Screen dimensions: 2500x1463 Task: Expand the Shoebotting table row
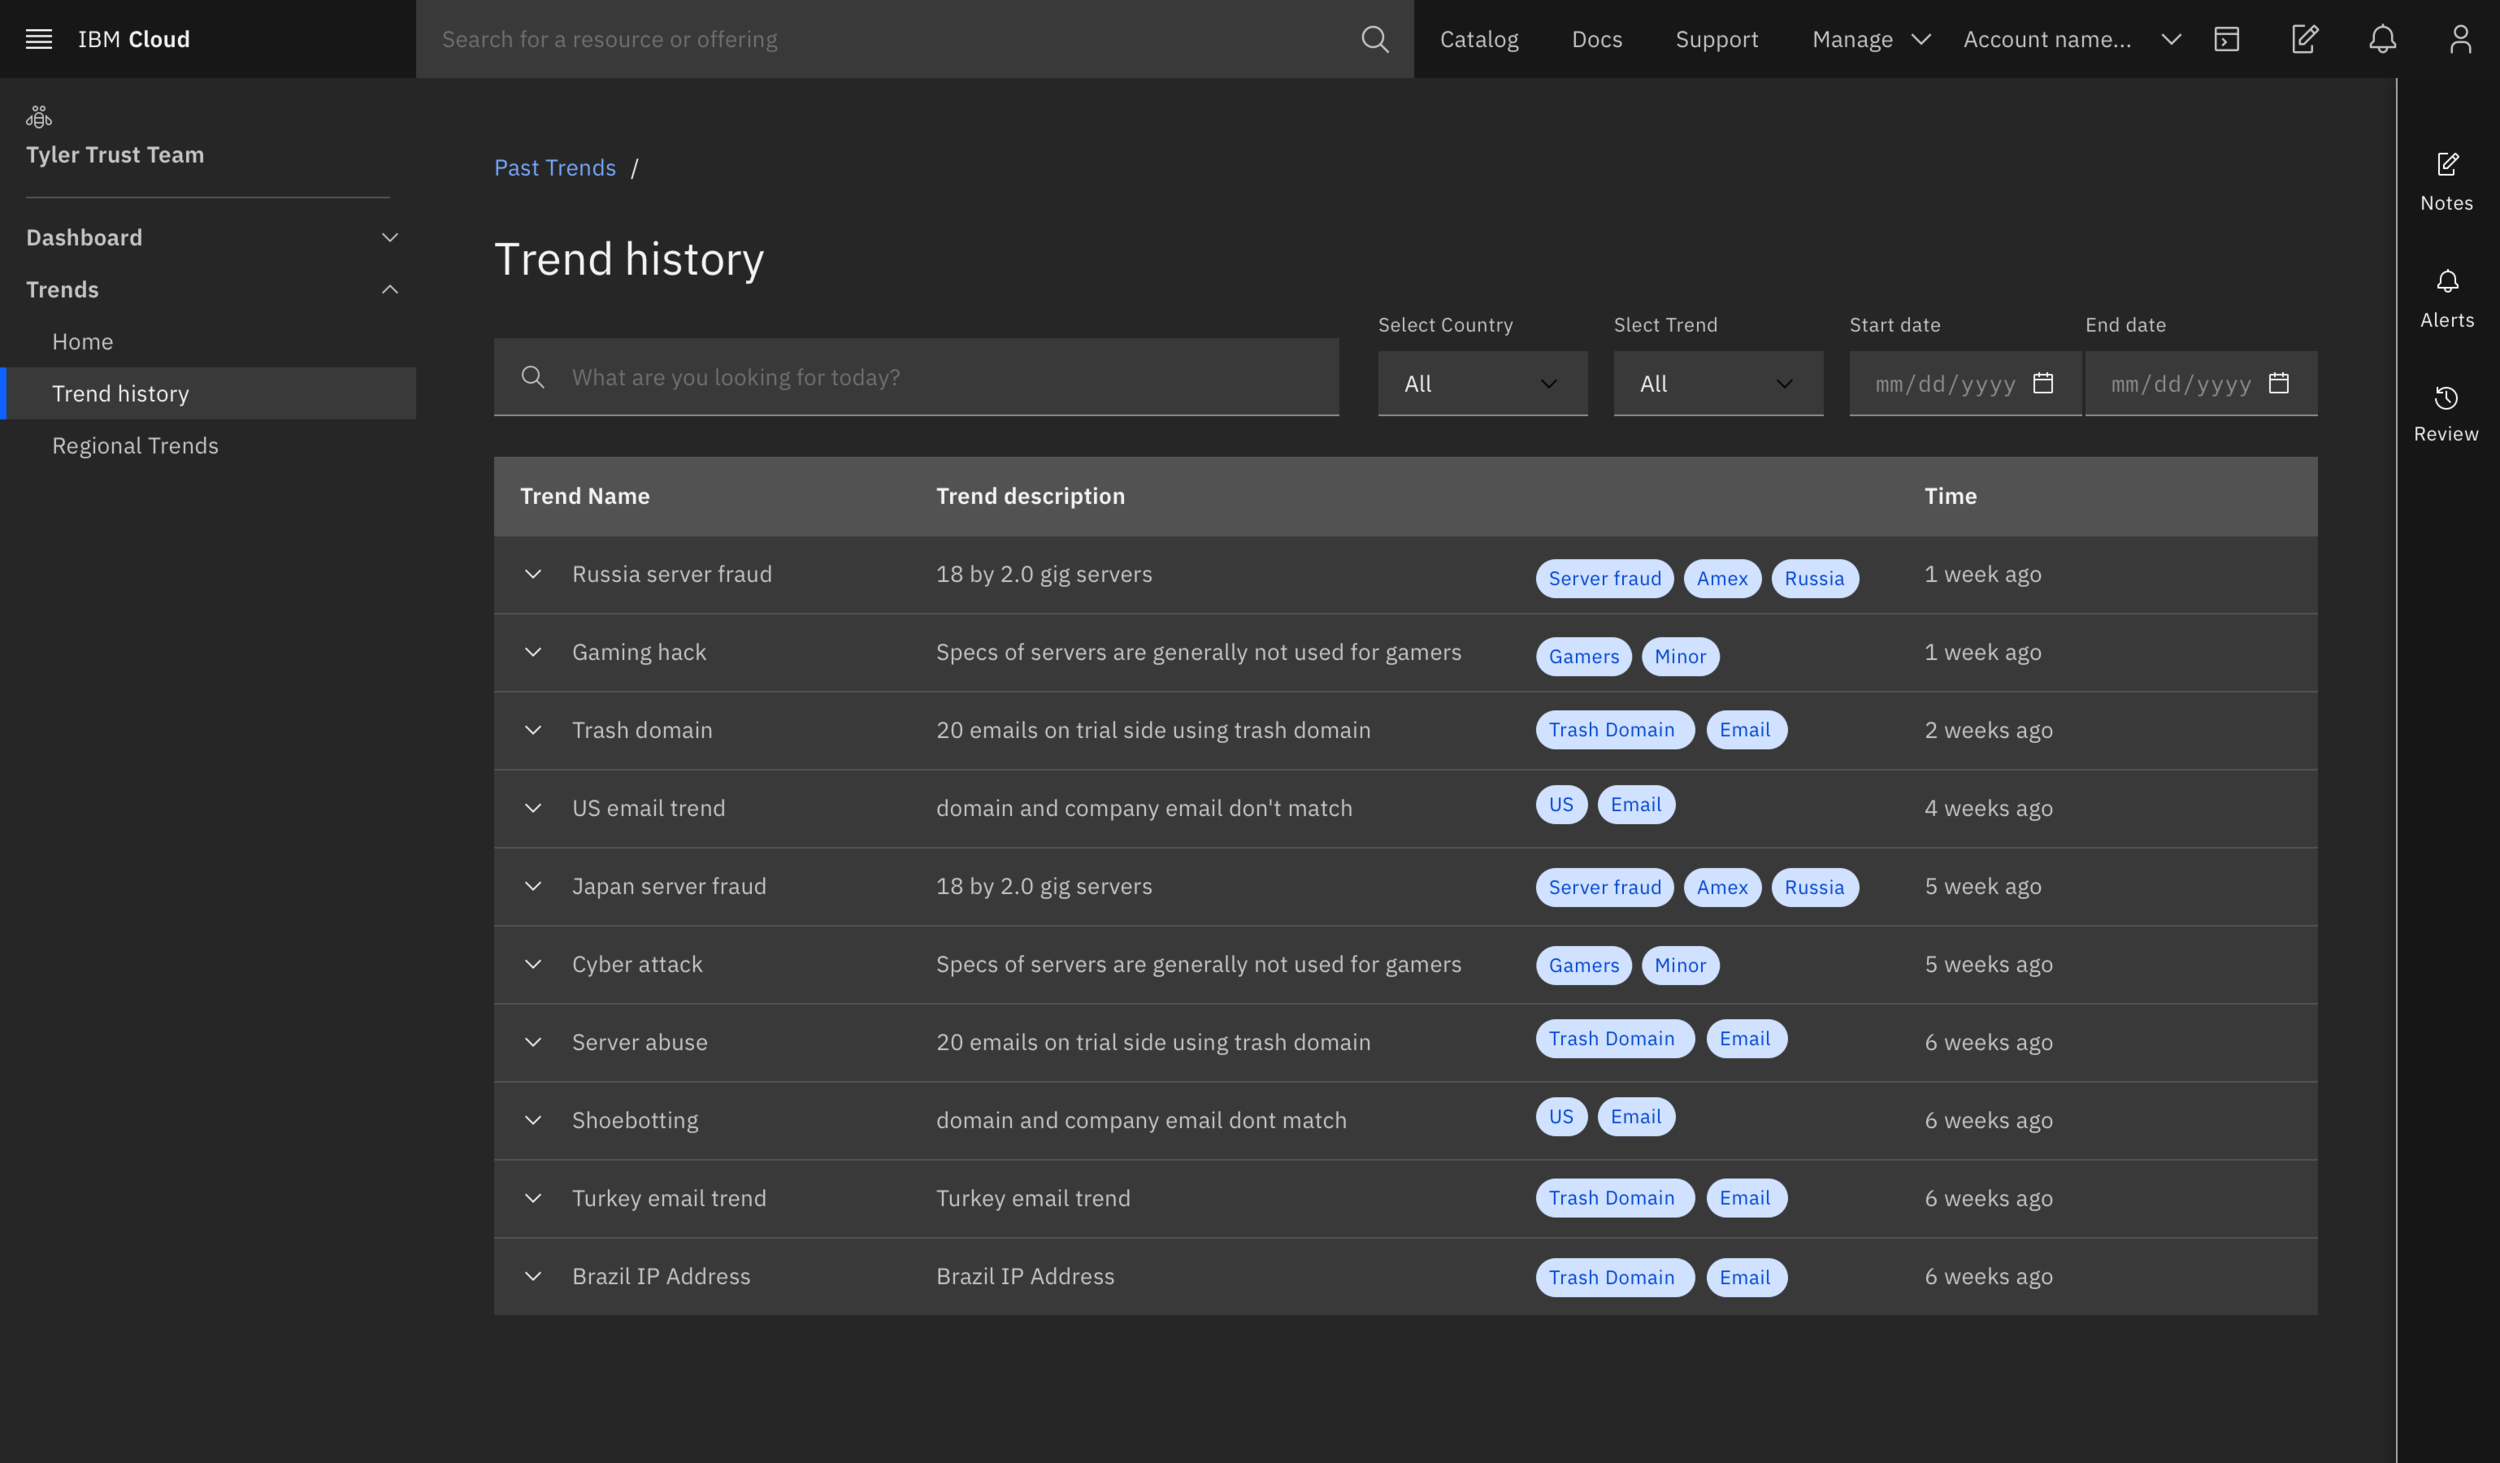pos(533,1120)
